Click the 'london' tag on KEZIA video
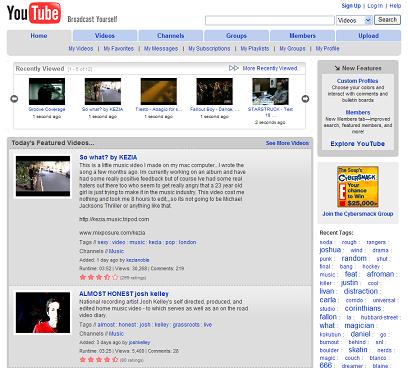Screen dimensions: 408x368 pos(187,242)
